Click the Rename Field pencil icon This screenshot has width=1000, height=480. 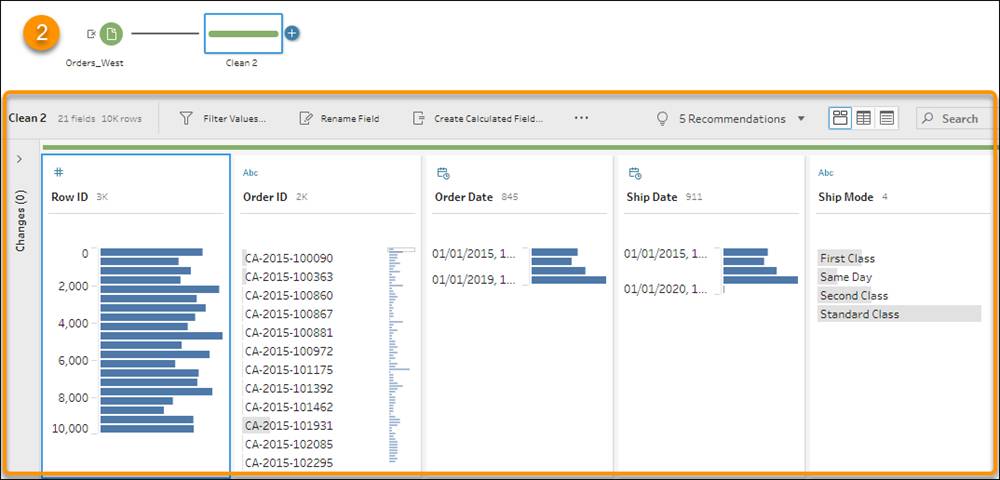click(x=305, y=119)
